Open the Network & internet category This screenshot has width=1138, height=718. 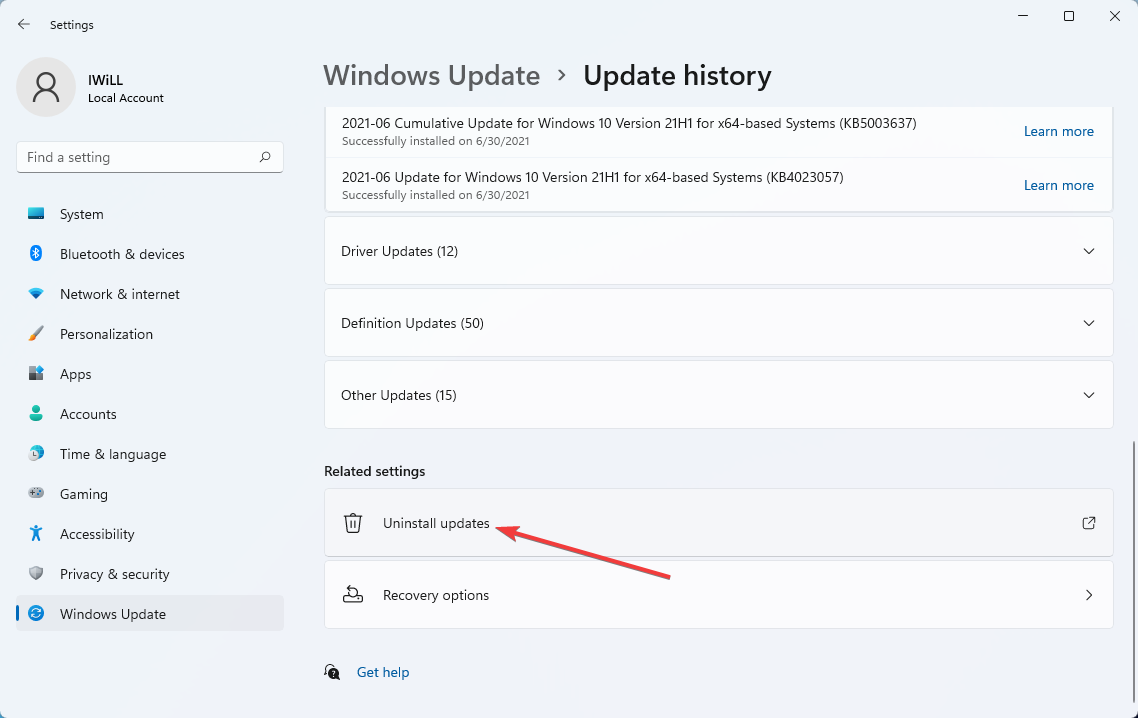pyautogui.click(x=119, y=294)
